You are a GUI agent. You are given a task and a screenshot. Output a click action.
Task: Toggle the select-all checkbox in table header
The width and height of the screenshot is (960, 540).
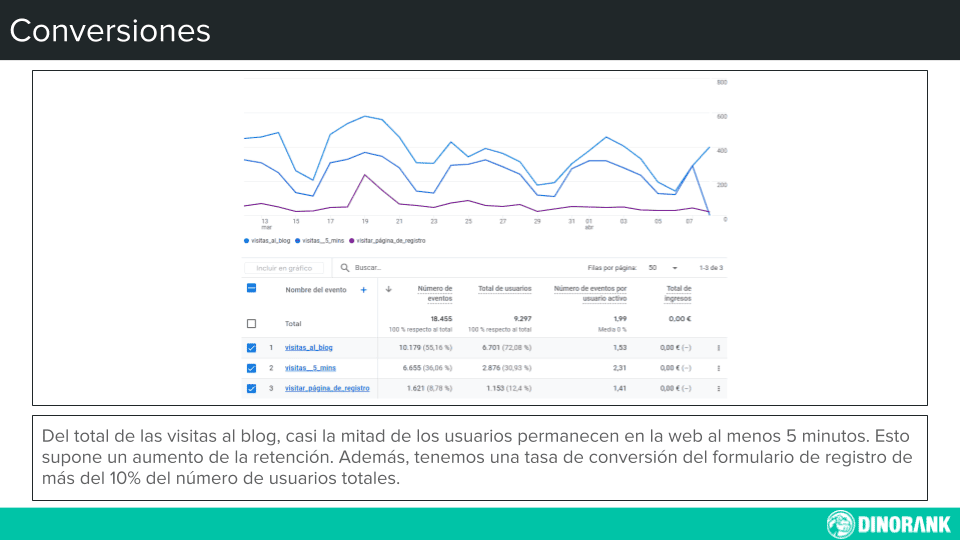click(x=251, y=288)
